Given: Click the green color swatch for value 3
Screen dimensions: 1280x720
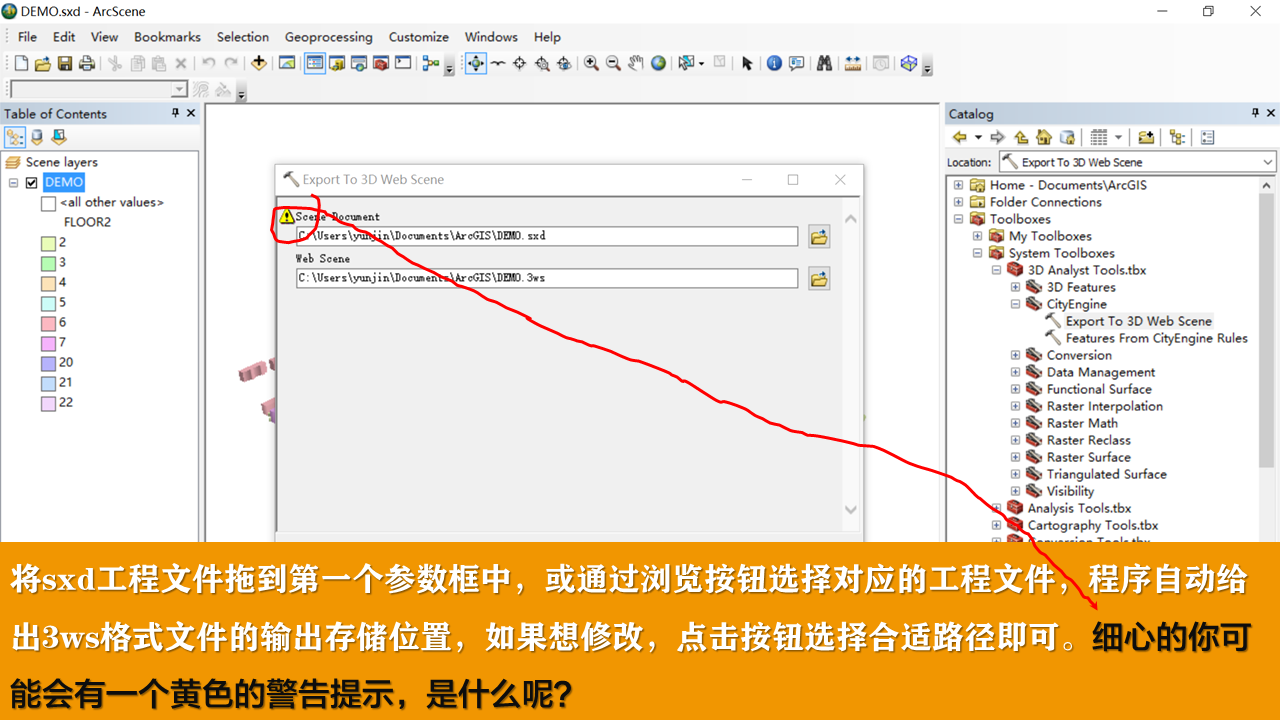Looking at the screenshot, I should (x=48, y=263).
